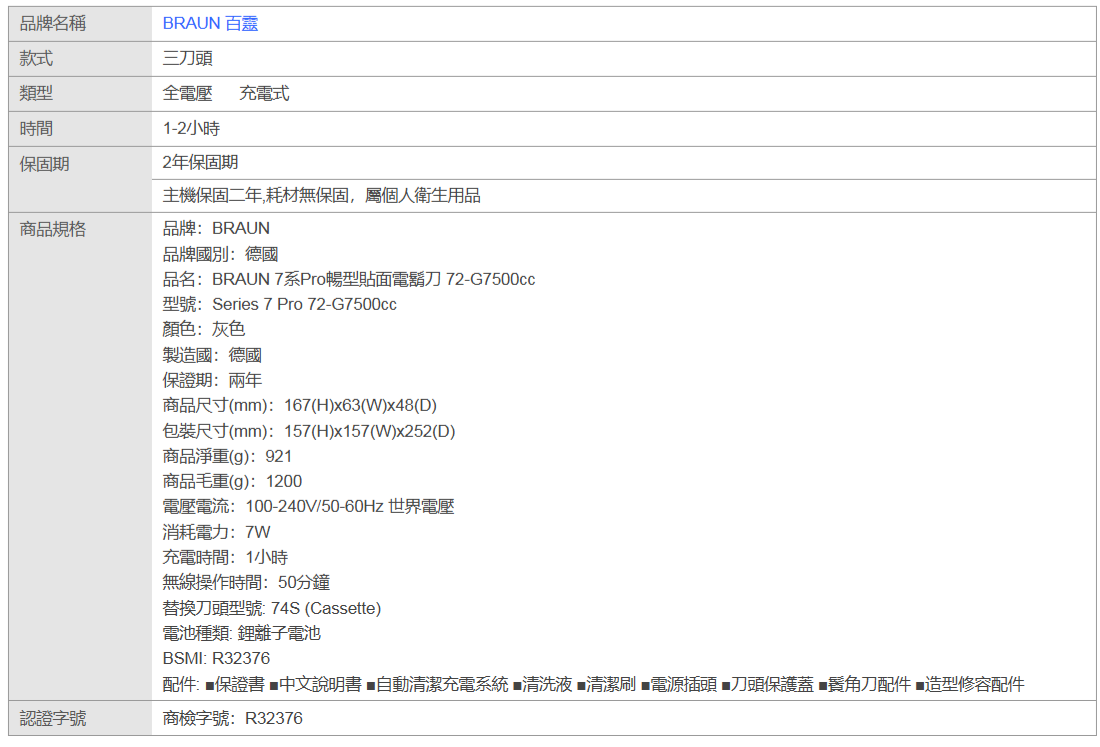Open the BRAUN 百靈 brand link

pyautogui.click(x=210, y=23)
